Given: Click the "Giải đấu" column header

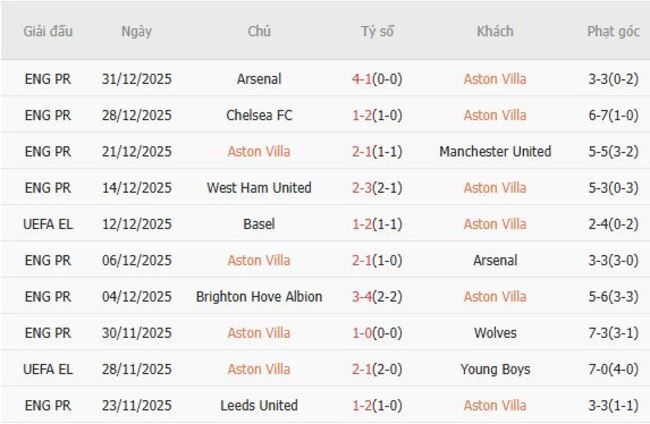Looking at the screenshot, I should tap(48, 31).
